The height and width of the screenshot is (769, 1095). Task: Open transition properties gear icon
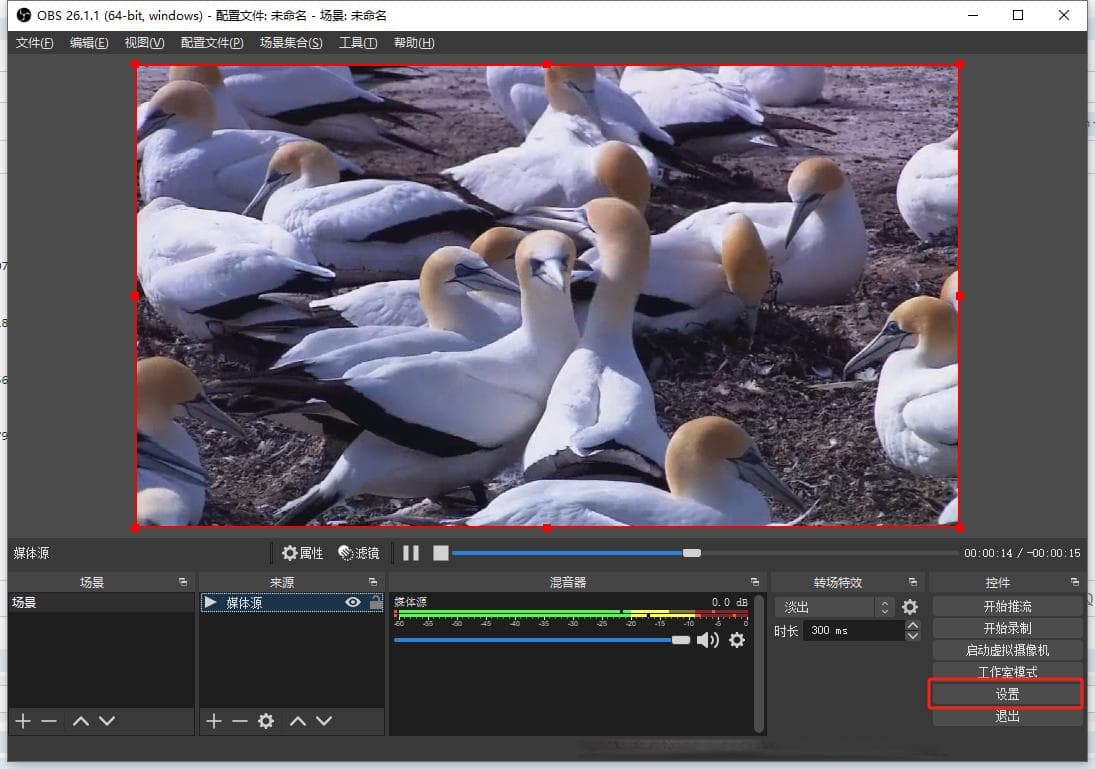point(910,607)
